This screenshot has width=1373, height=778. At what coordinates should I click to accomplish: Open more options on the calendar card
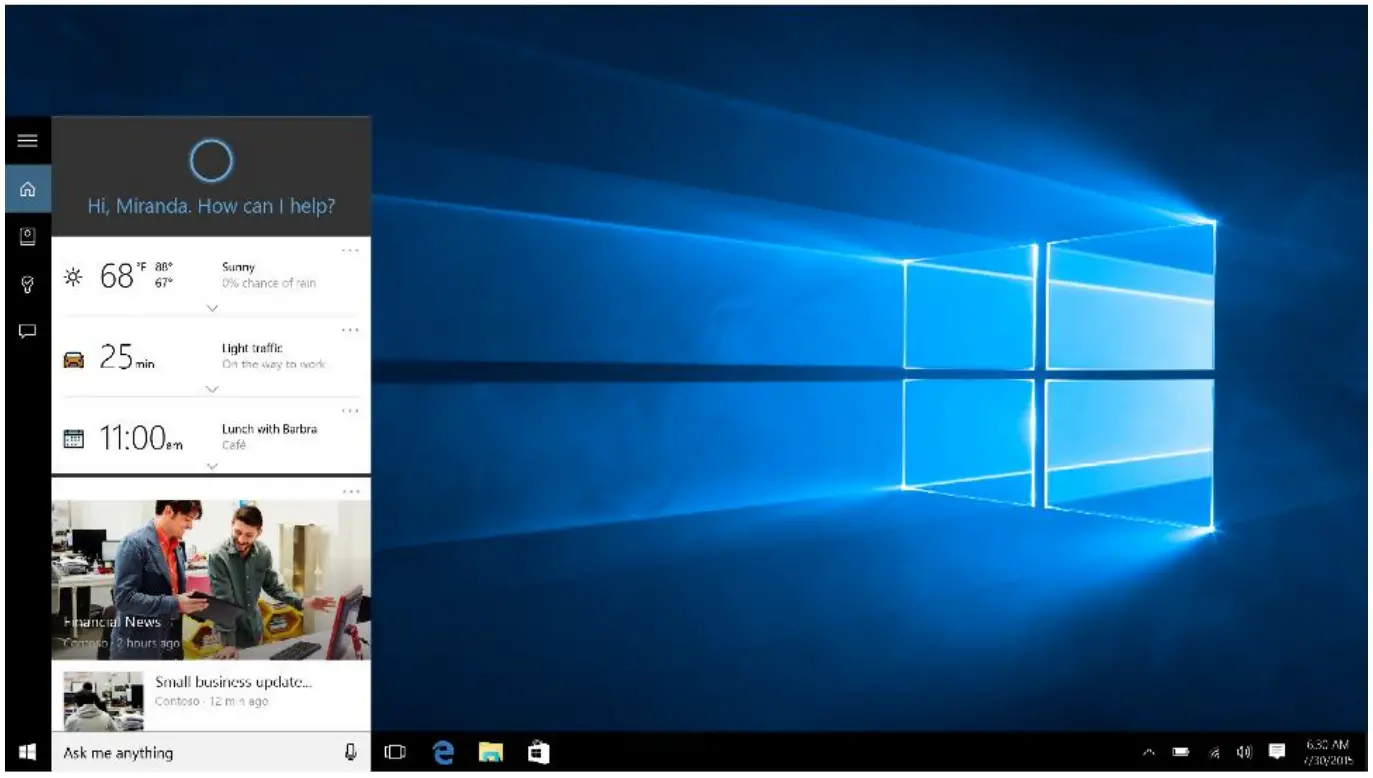pos(350,410)
